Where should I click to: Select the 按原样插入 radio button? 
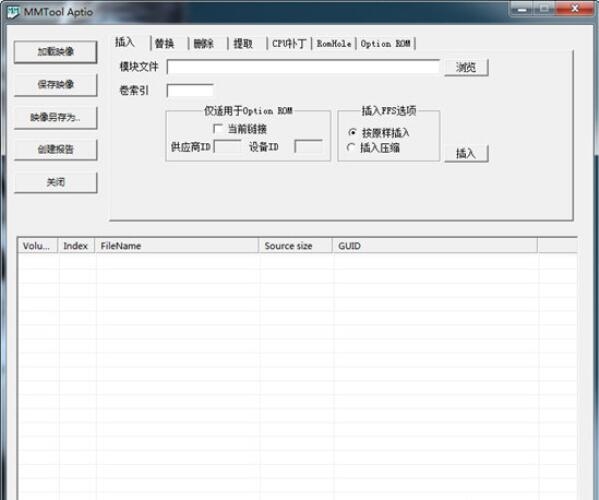tap(352, 133)
